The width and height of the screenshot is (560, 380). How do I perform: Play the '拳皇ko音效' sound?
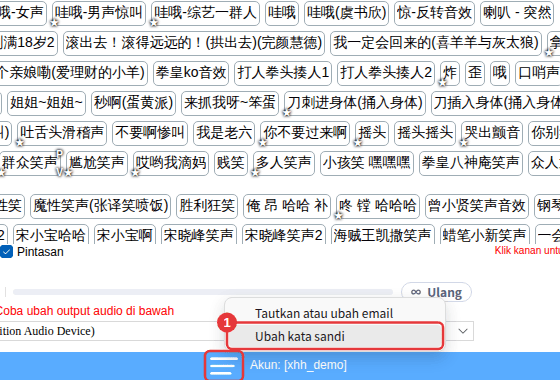click(x=191, y=73)
